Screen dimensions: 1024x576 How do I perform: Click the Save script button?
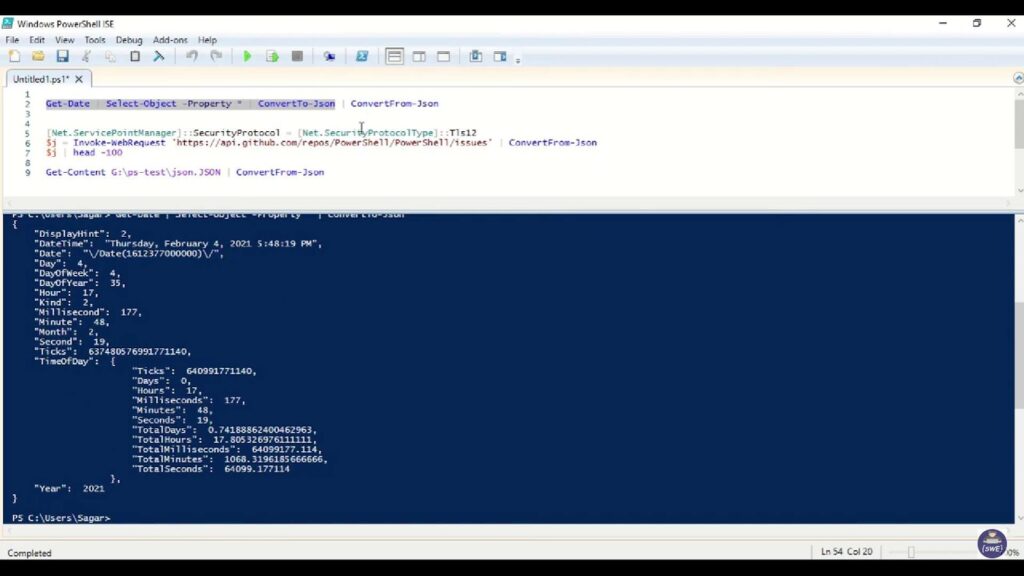[x=60, y=57]
